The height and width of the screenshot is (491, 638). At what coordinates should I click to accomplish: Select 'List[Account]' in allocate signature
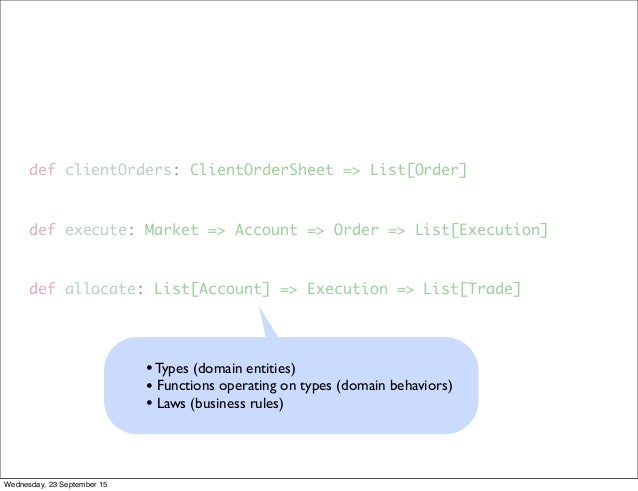tap(212, 289)
